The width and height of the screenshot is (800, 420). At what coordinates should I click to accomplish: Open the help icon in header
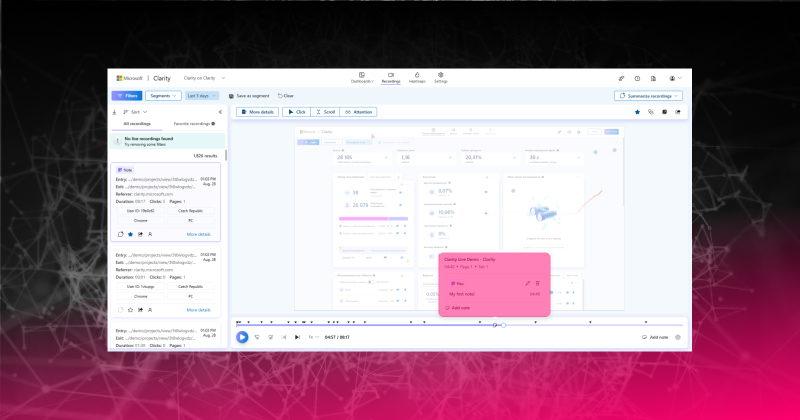pos(637,79)
